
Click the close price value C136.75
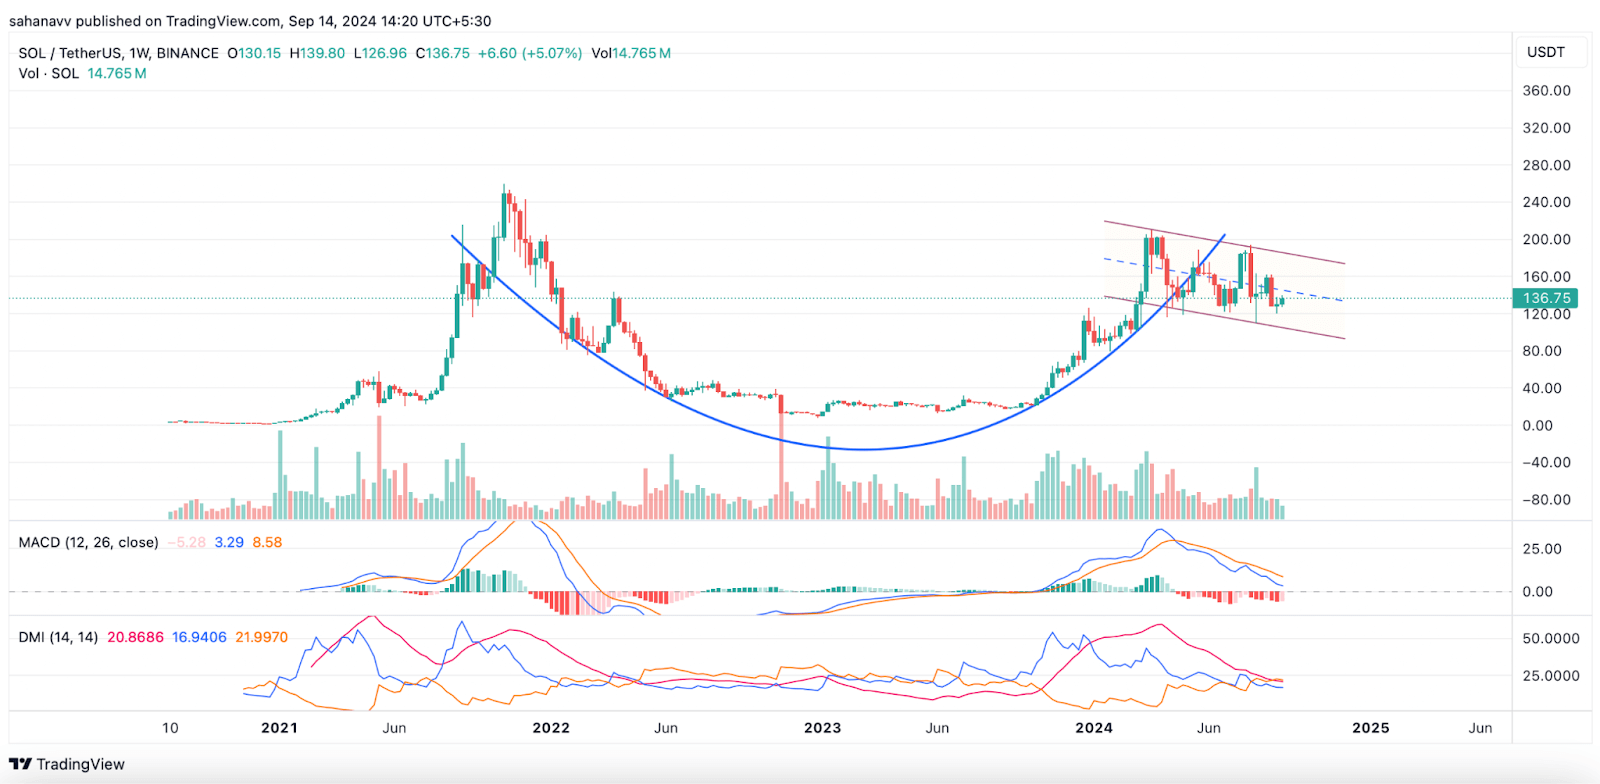[442, 53]
